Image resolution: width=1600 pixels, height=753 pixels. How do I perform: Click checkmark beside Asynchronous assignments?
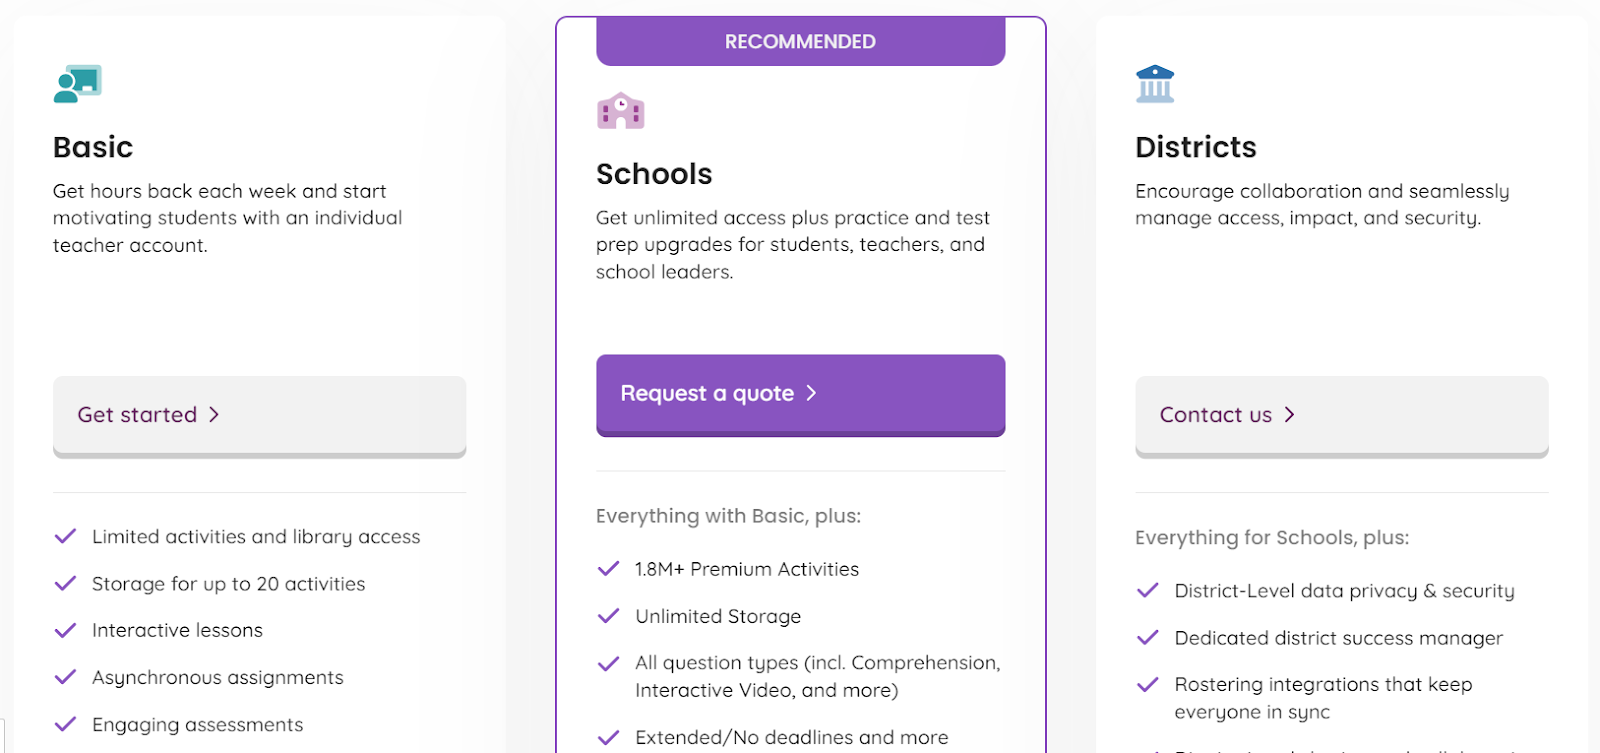click(x=65, y=678)
